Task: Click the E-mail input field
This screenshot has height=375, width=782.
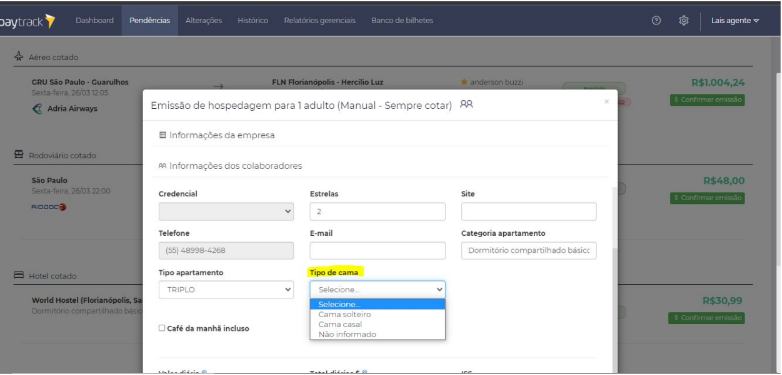Action: 378,251
